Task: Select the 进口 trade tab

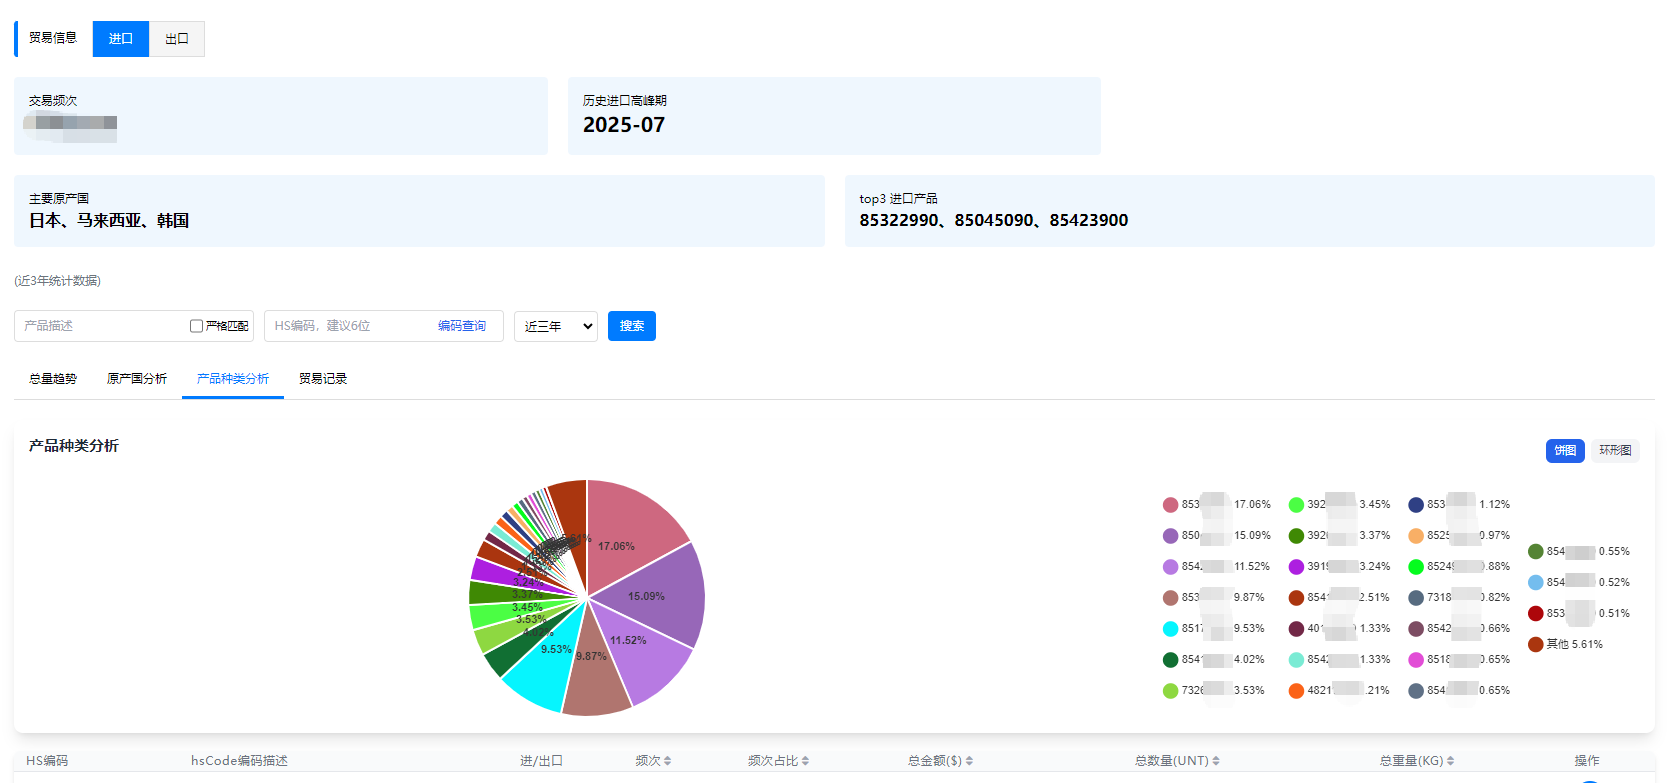Action: coord(121,39)
